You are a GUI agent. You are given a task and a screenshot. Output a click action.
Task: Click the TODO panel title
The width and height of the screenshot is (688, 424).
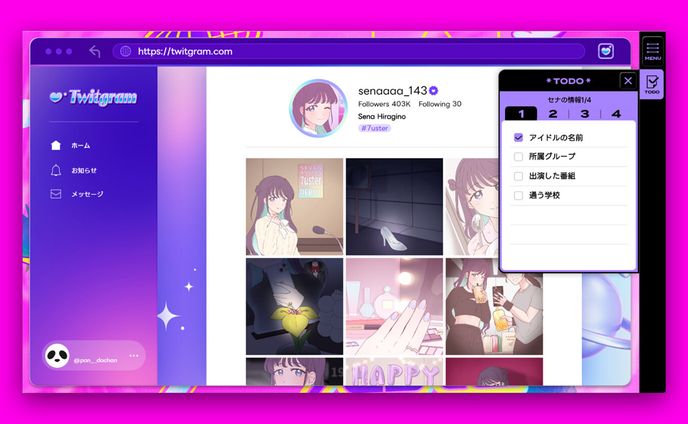(568, 81)
